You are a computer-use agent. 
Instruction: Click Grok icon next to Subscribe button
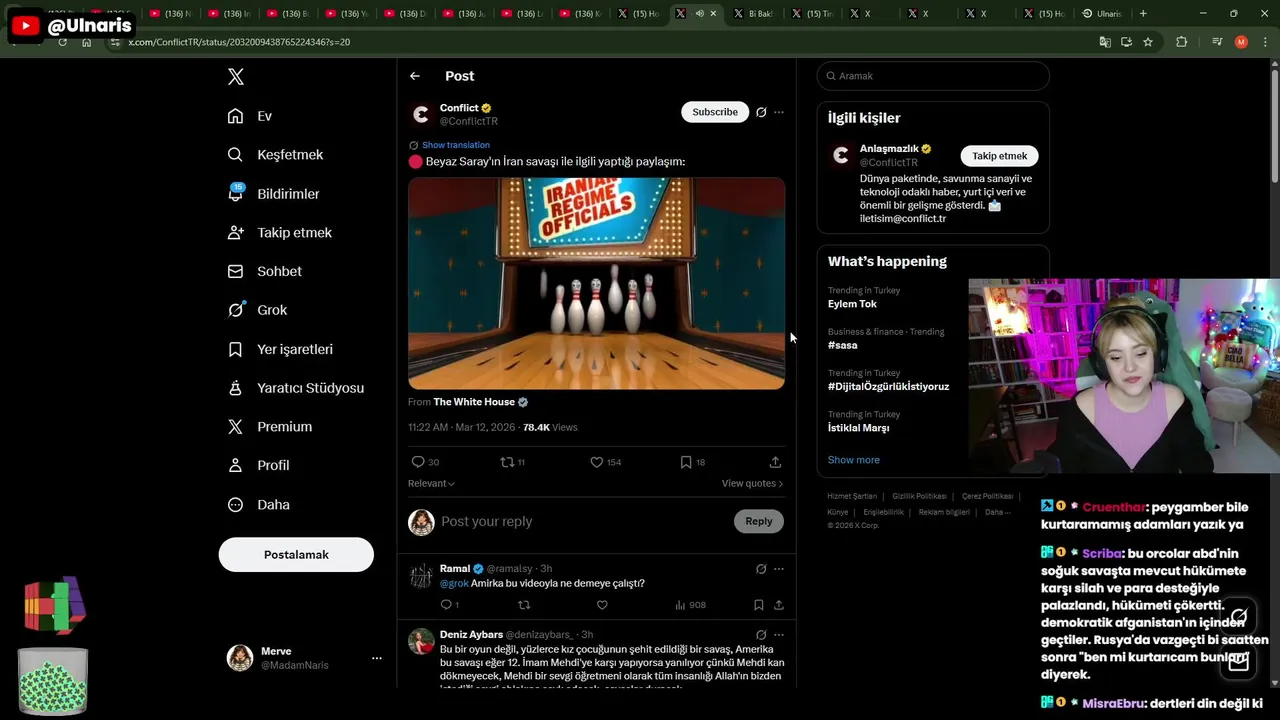[761, 112]
